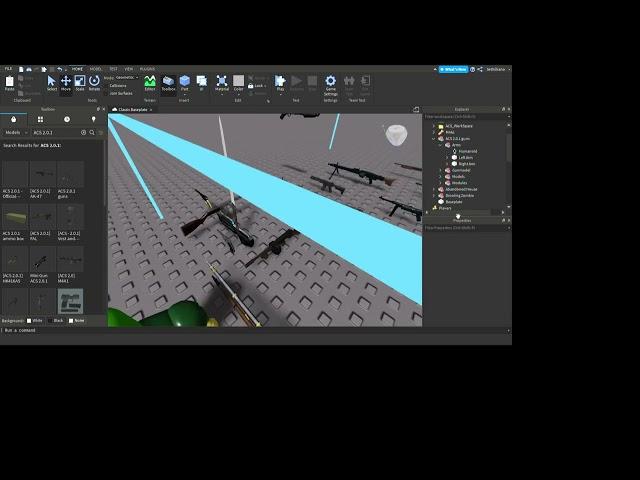Click the view orientation cube in viewport

pyautogui.click(x=396, y=136)
